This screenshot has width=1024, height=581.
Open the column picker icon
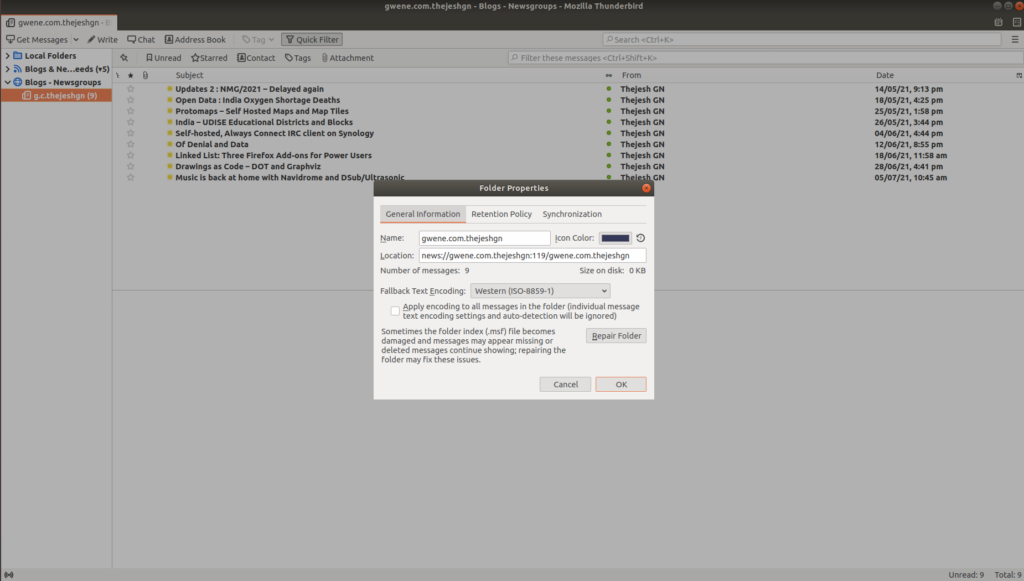(1019, 75)
